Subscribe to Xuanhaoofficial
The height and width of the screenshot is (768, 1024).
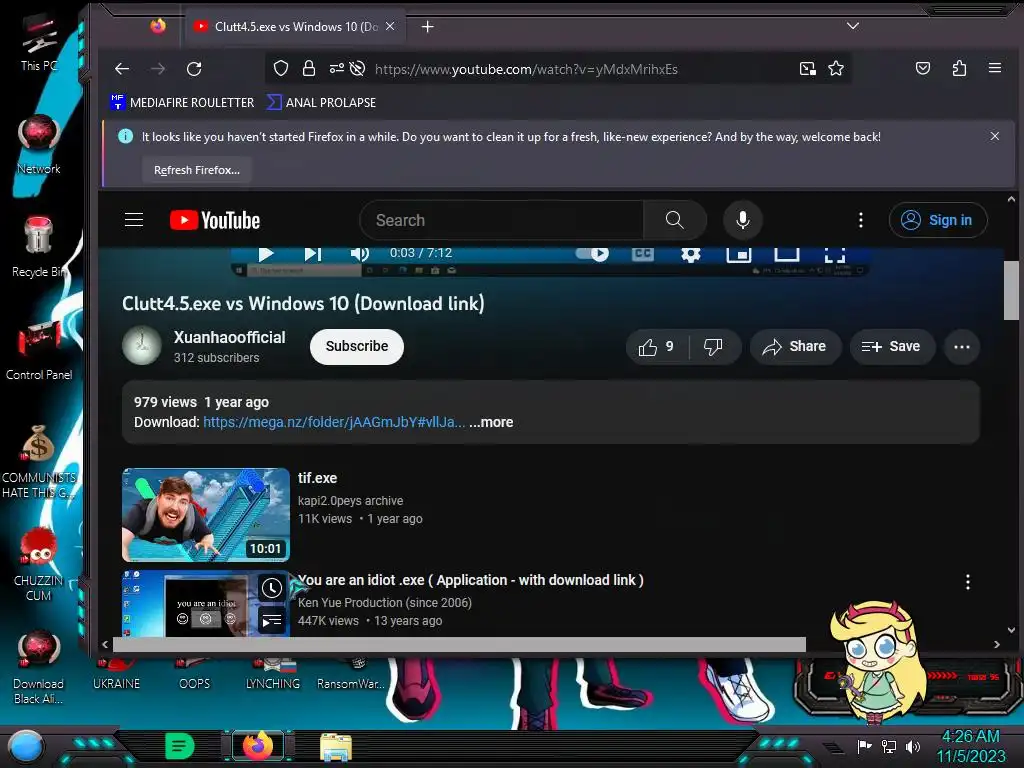(x=357, y=346)
